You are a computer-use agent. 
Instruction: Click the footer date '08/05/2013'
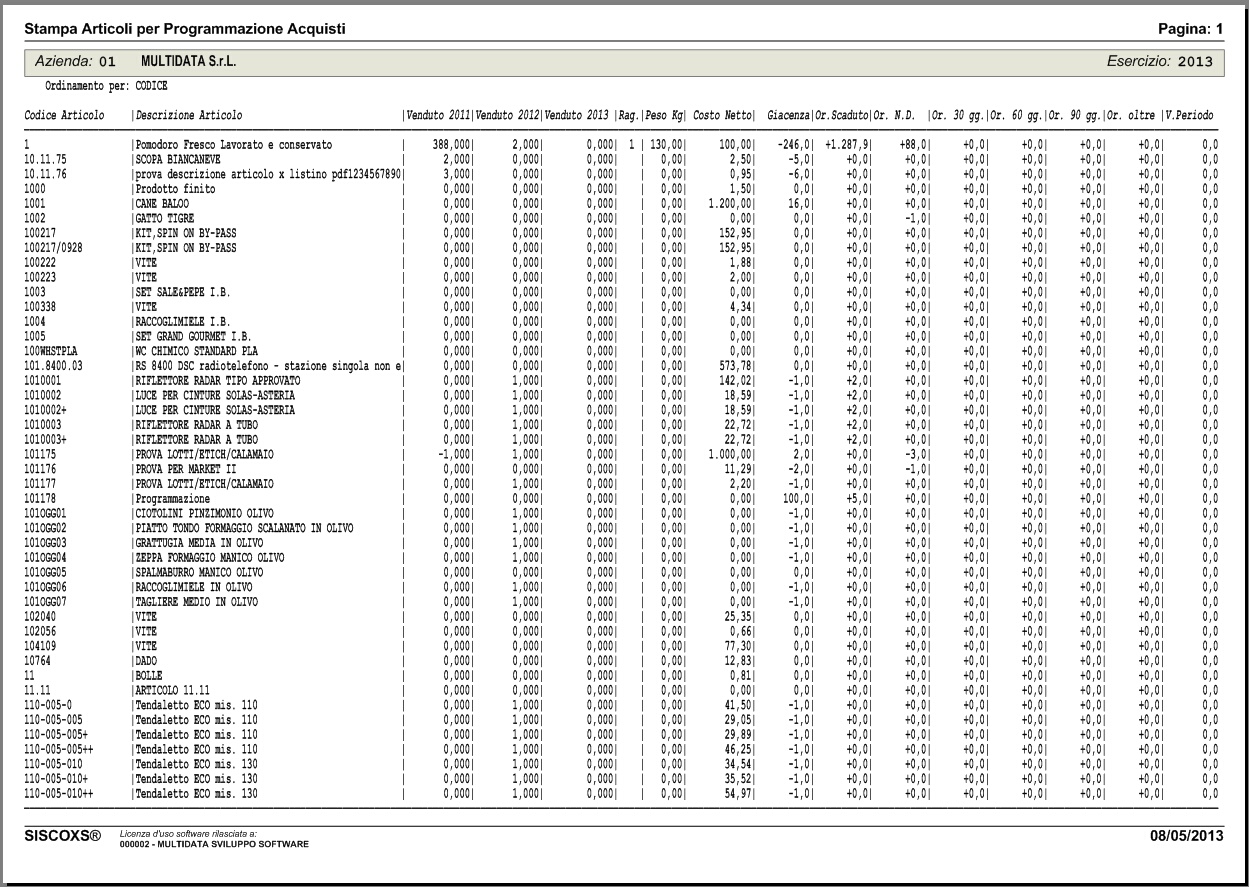coord(1187,836)
